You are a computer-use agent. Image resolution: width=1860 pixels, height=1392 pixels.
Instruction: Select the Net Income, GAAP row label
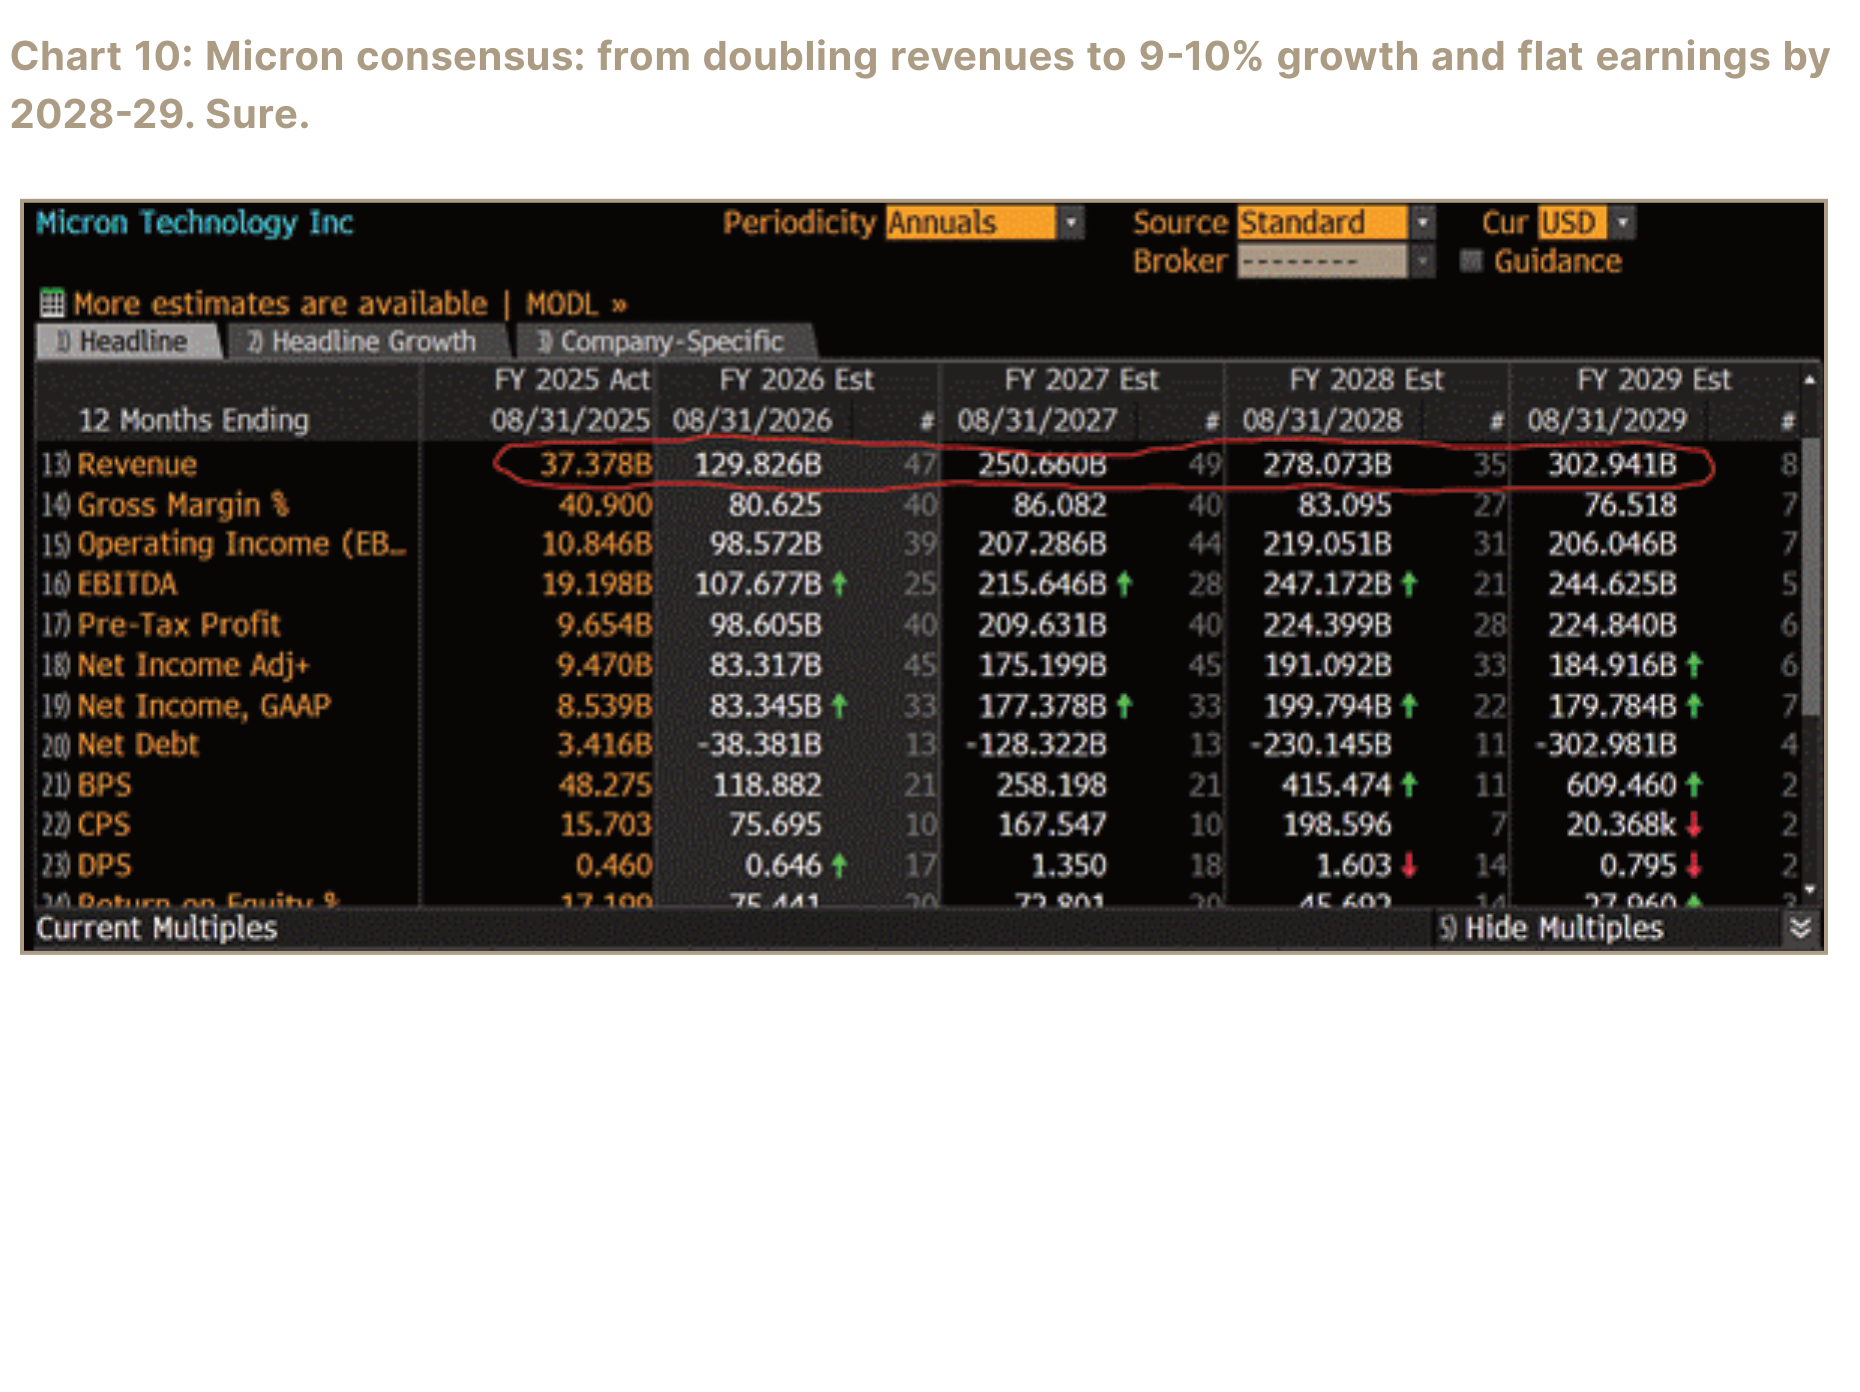click(x=203, y=705)
